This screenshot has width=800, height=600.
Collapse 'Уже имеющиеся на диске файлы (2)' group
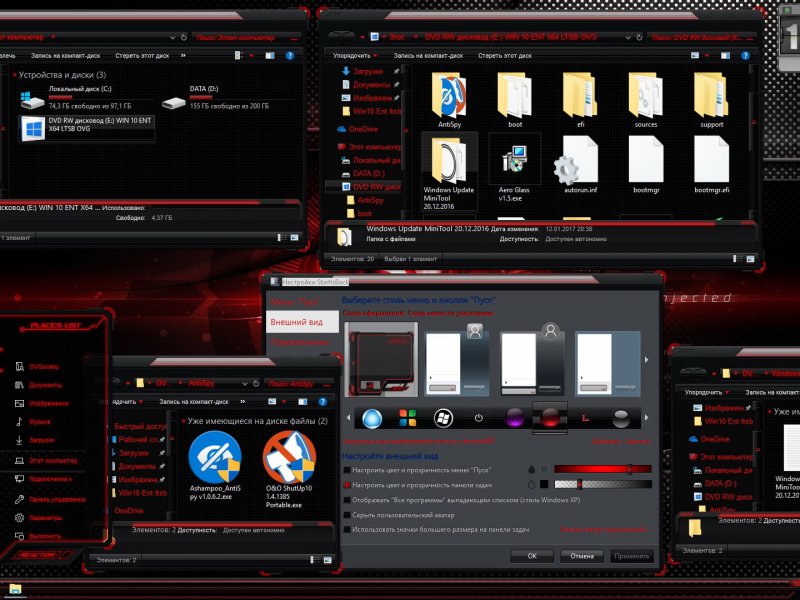(183, 421)
